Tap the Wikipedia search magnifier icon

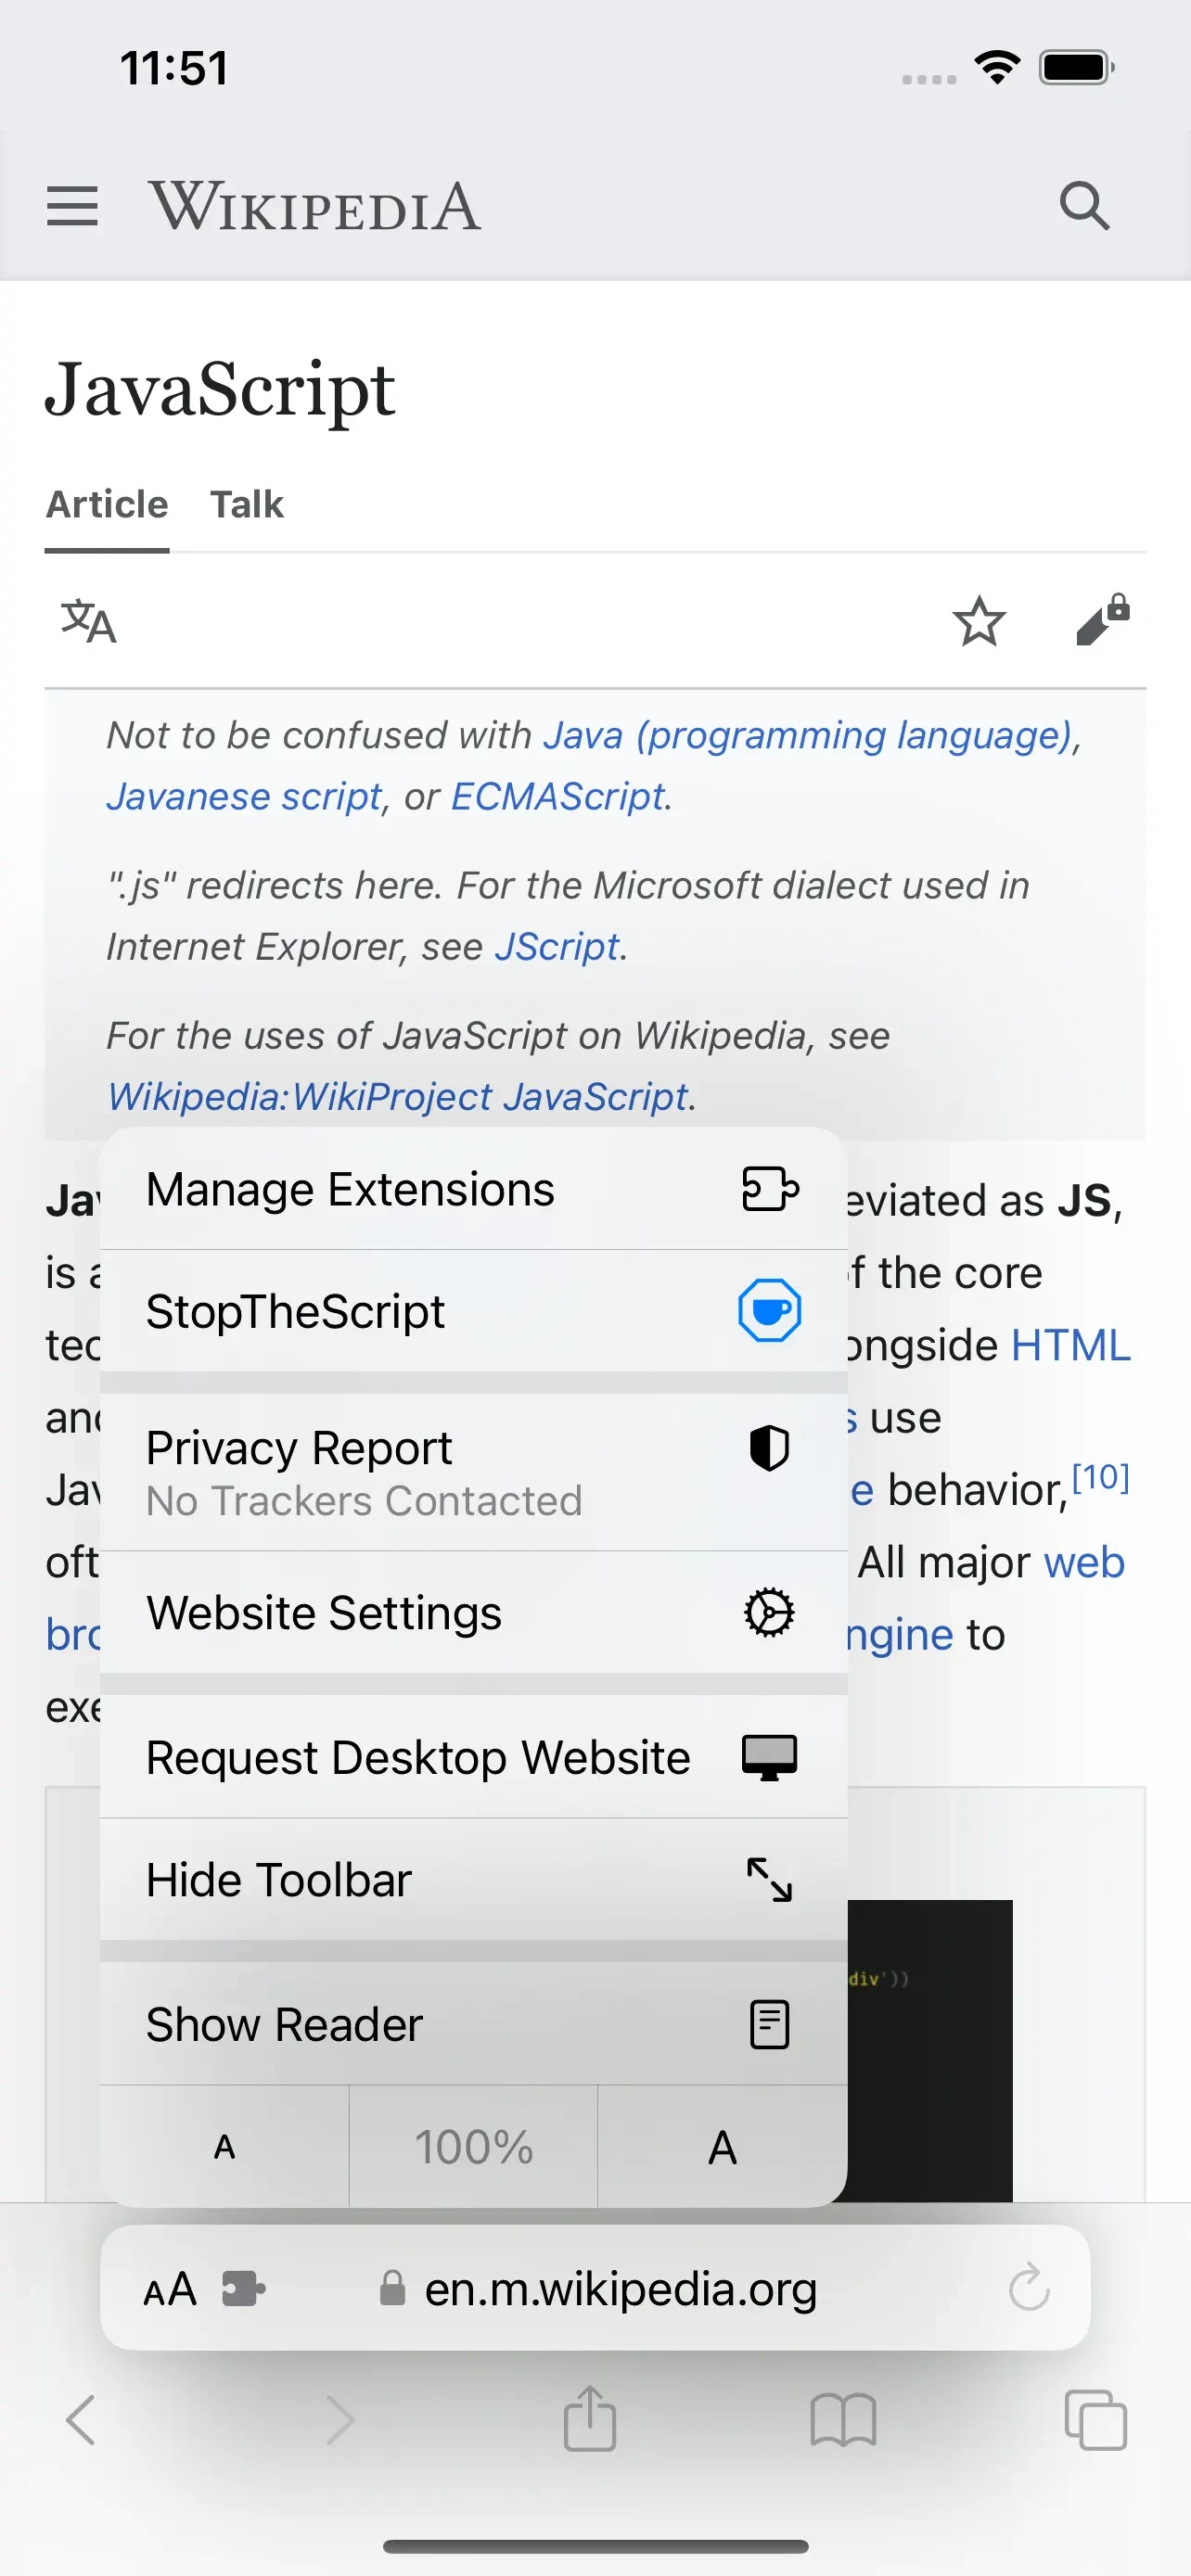(1084, 206)
